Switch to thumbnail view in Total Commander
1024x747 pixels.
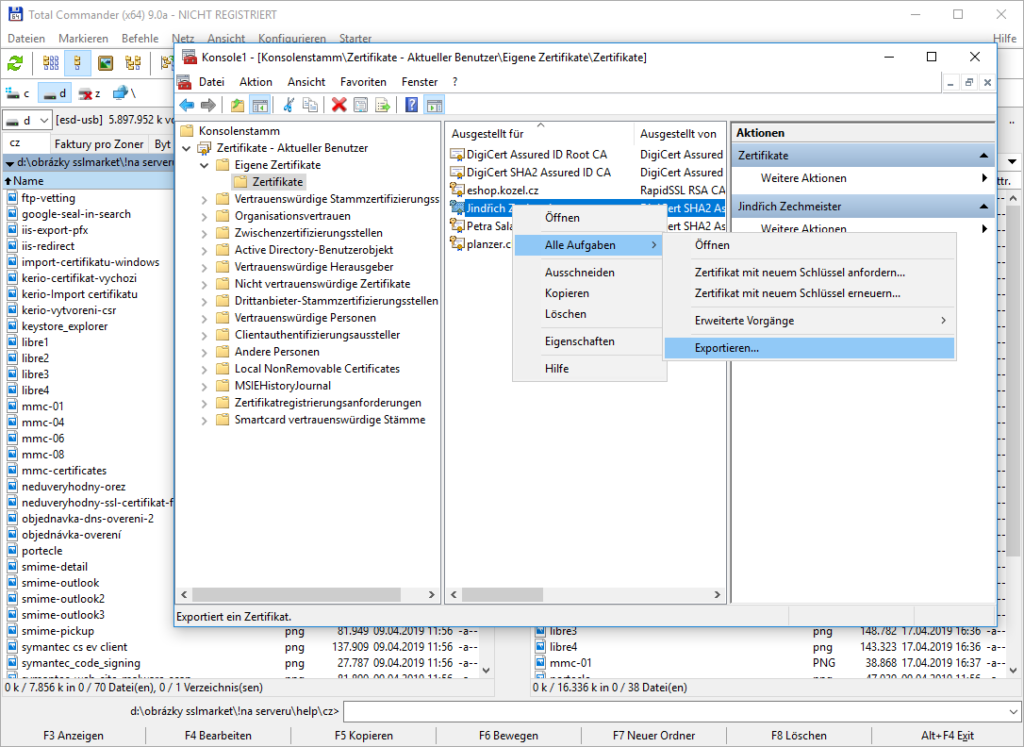coord(105,64)
